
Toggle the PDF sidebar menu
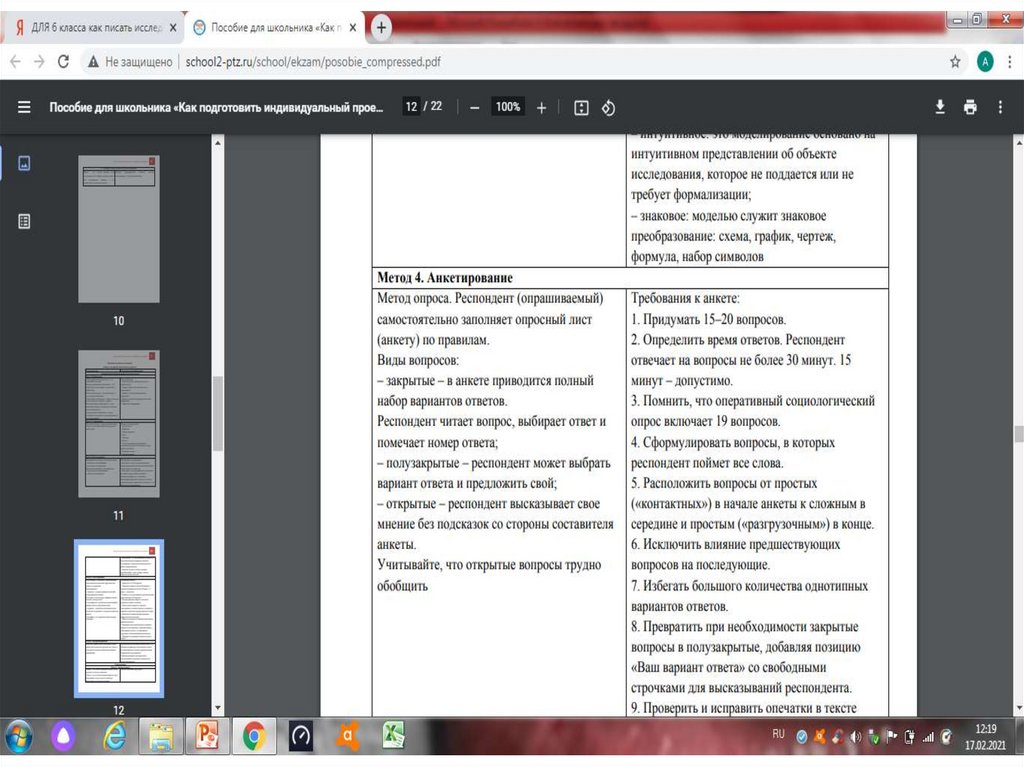coord(24,107)
